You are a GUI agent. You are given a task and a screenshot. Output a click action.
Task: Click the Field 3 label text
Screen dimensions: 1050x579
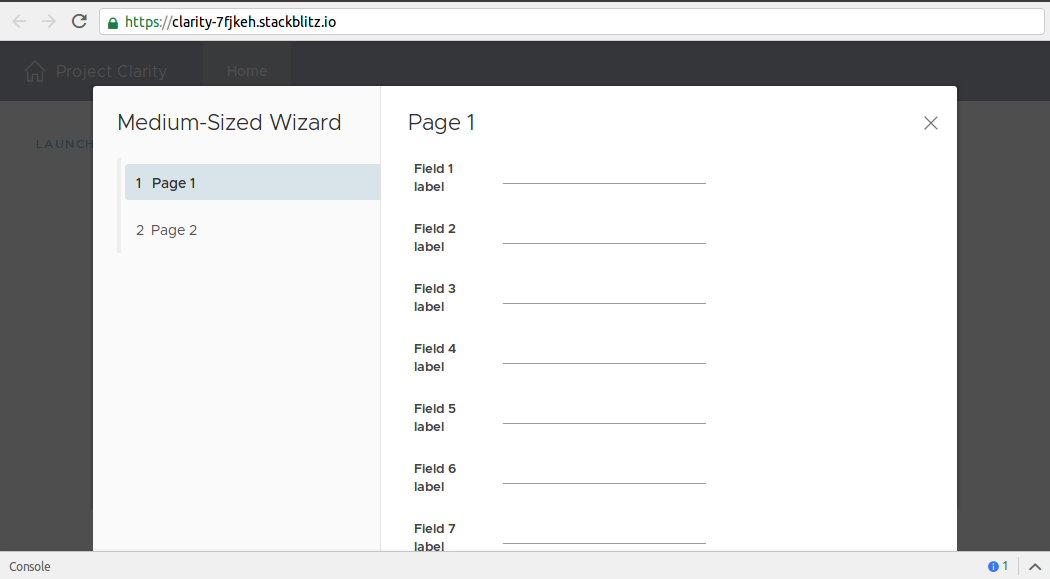pyautogui.click(x=435, y=297)
